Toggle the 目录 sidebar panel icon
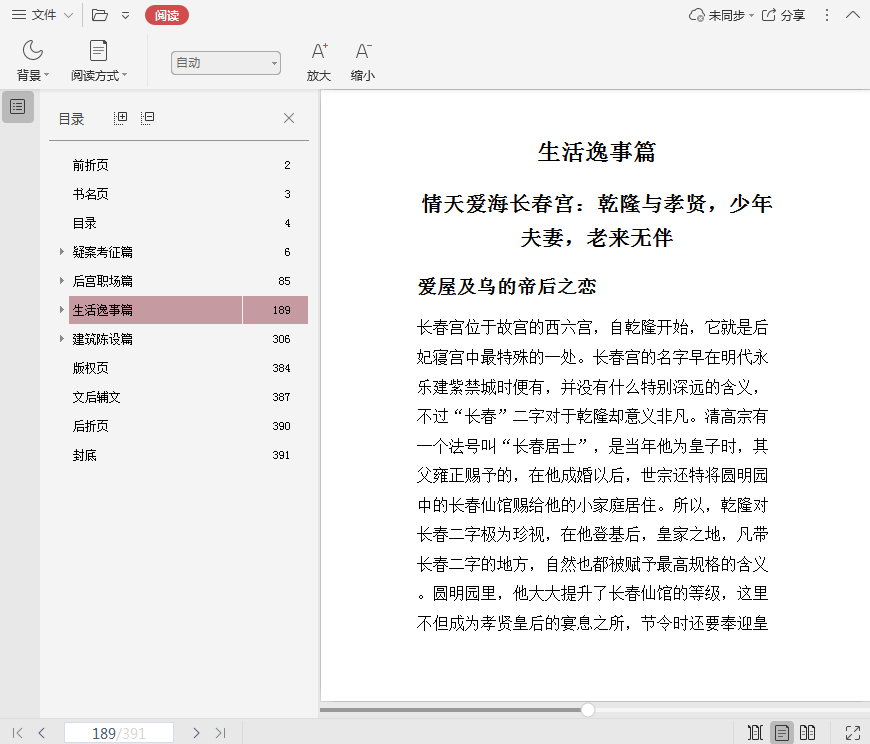The height and width of the screenshot is (744, 870). tap(18, 106)
